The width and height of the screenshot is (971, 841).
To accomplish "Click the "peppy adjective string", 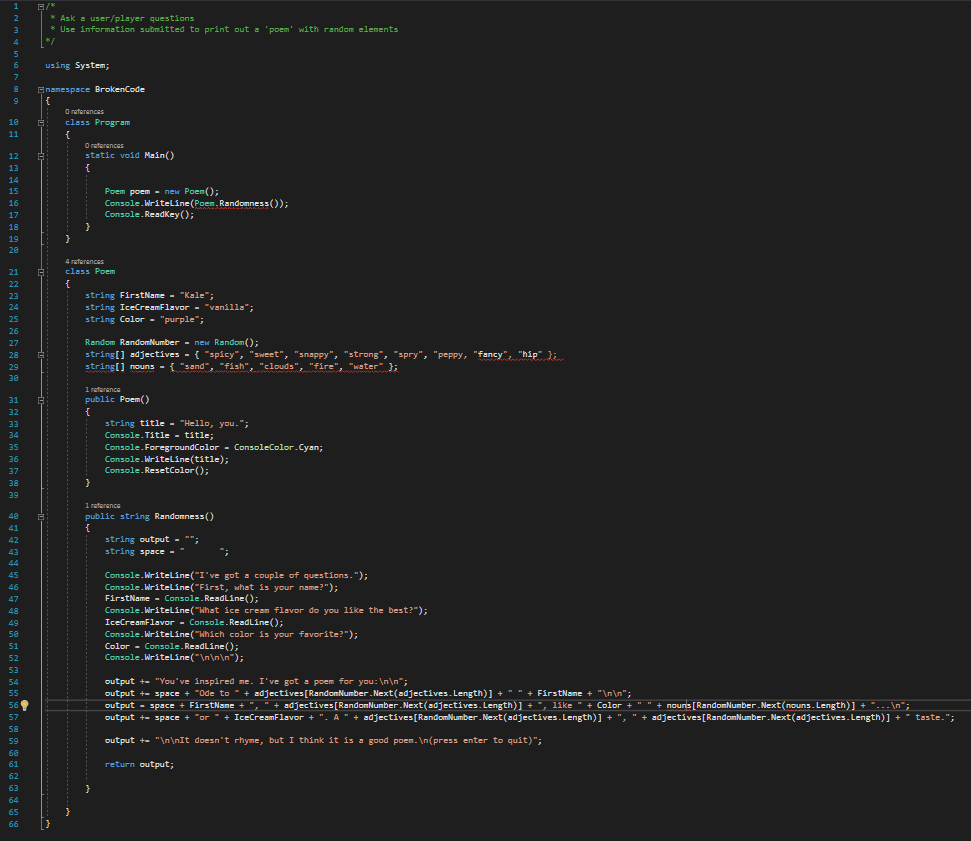I will tap(450, 355).
